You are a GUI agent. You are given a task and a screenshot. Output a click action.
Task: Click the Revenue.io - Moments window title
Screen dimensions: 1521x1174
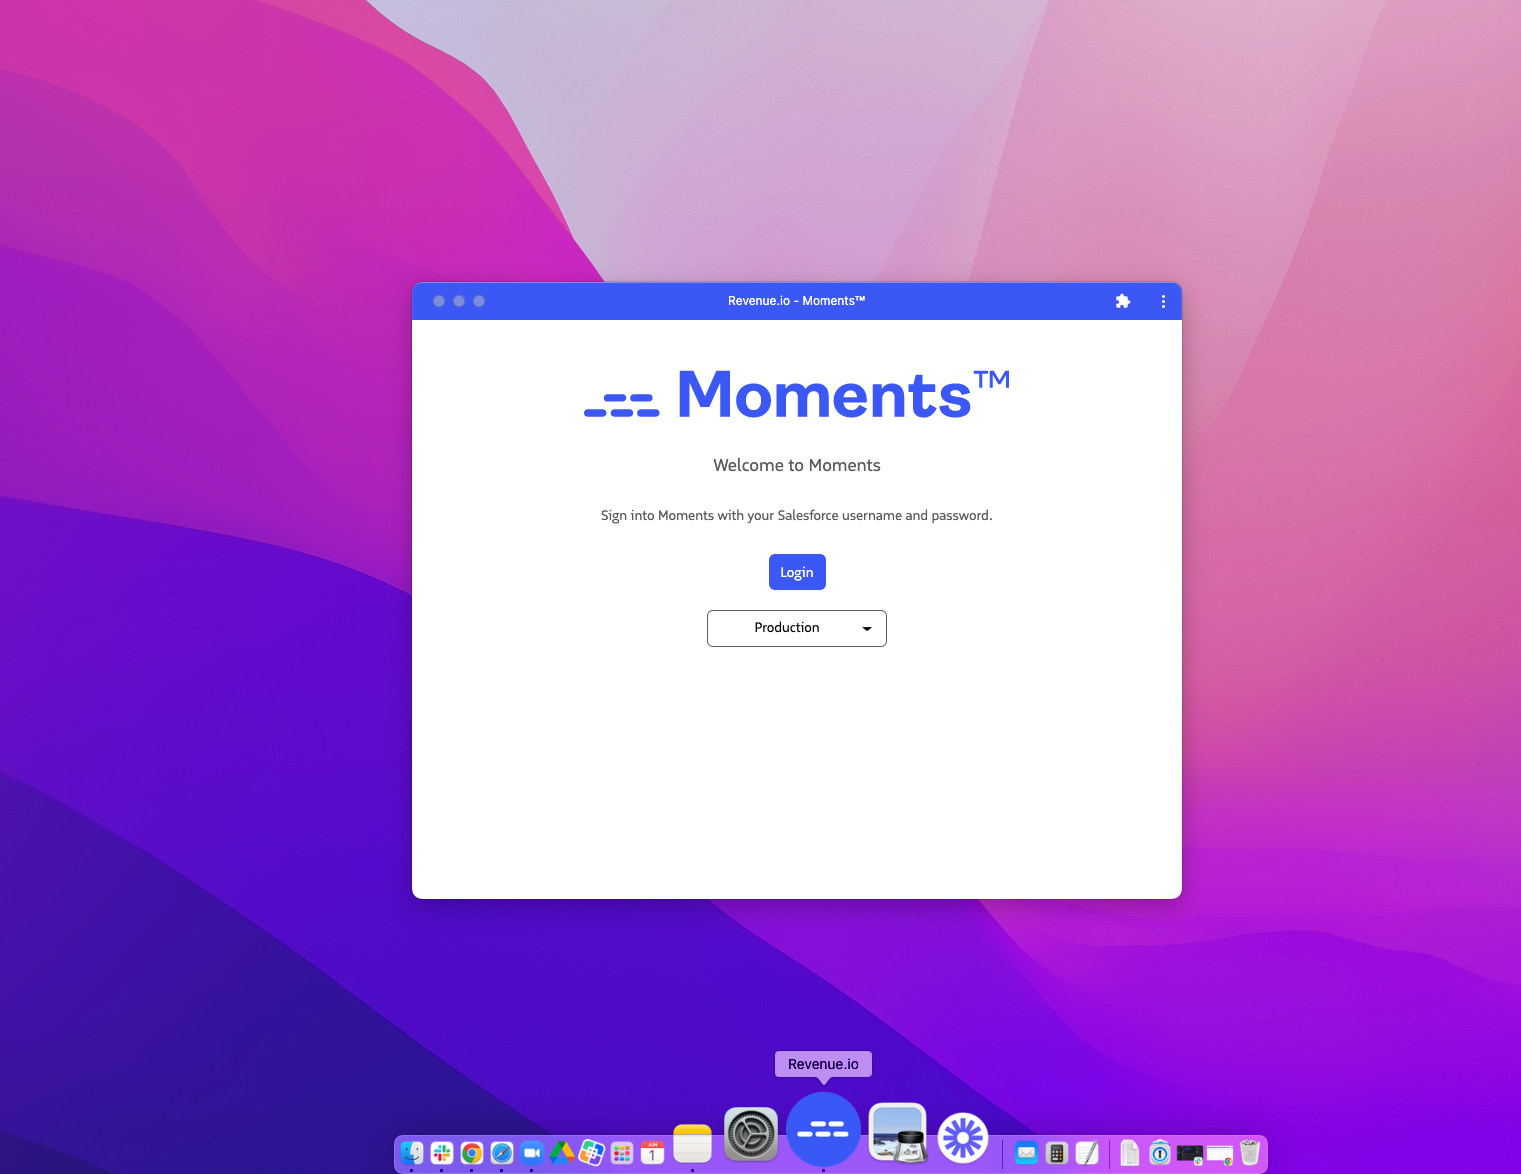tap(796, 301)
